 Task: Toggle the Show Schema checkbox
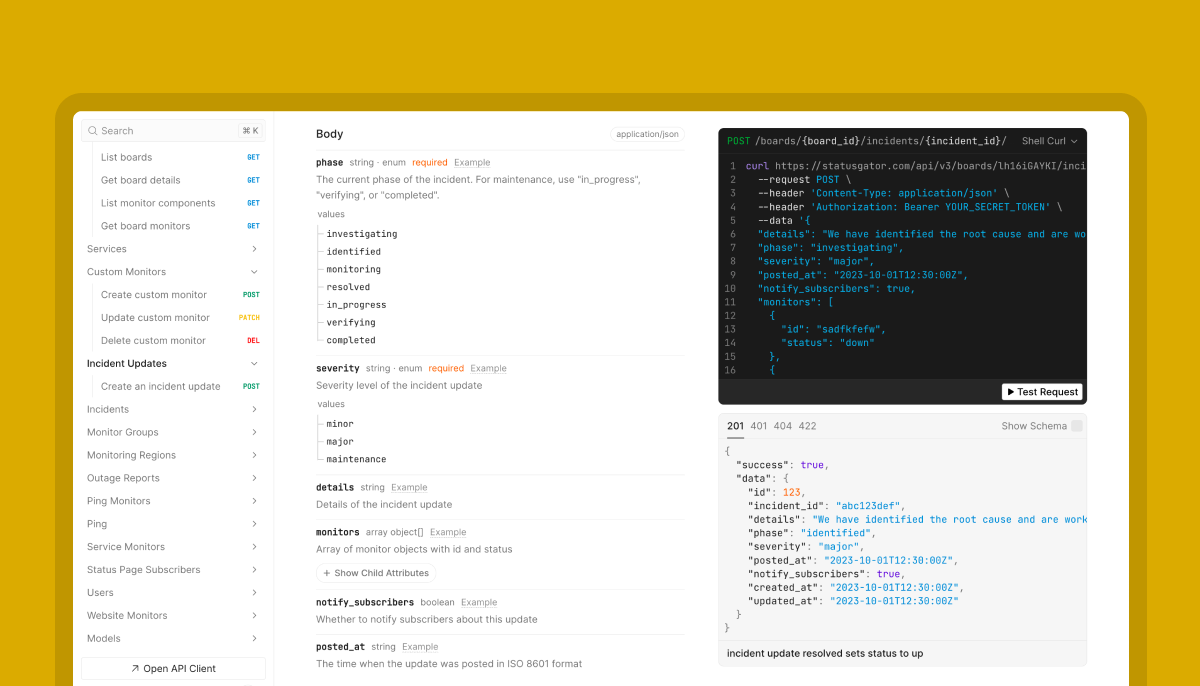[x=1076, y=426]
